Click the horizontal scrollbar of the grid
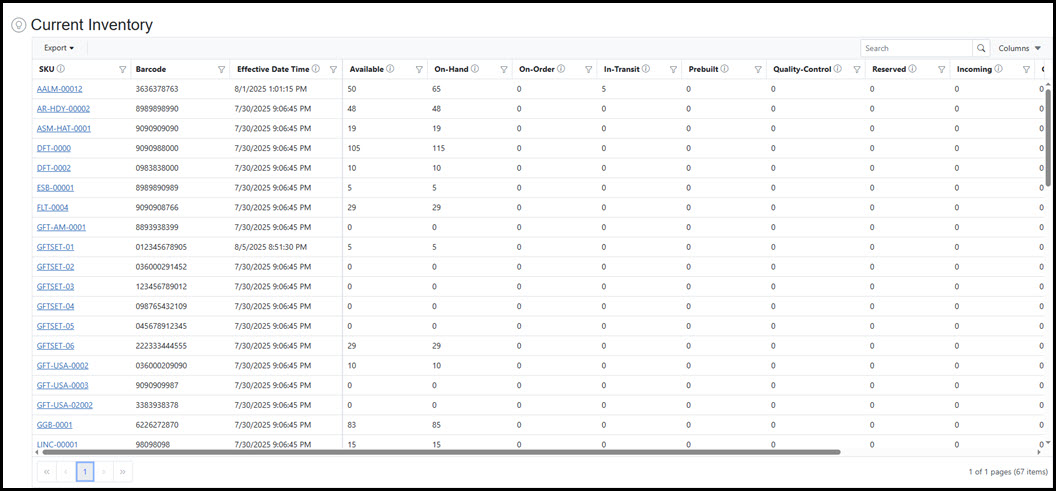1056x491 pixels. pyautogui.click(x=440, y=452)
